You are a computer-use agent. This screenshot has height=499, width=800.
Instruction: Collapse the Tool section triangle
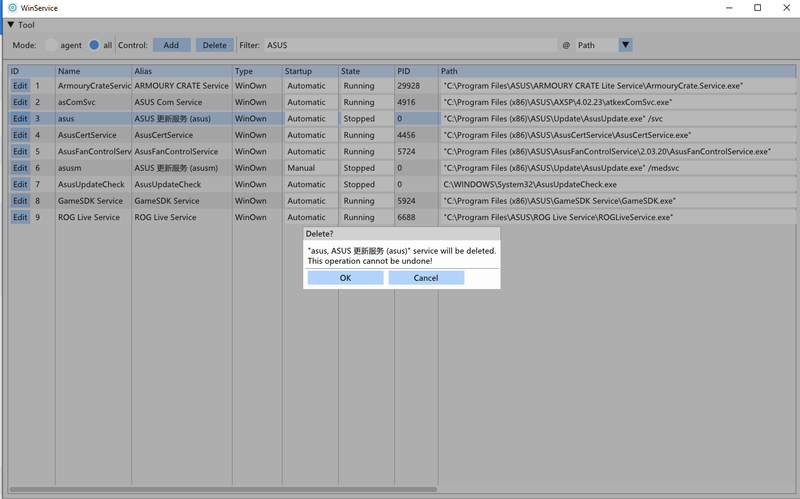(x=10, y=24)
